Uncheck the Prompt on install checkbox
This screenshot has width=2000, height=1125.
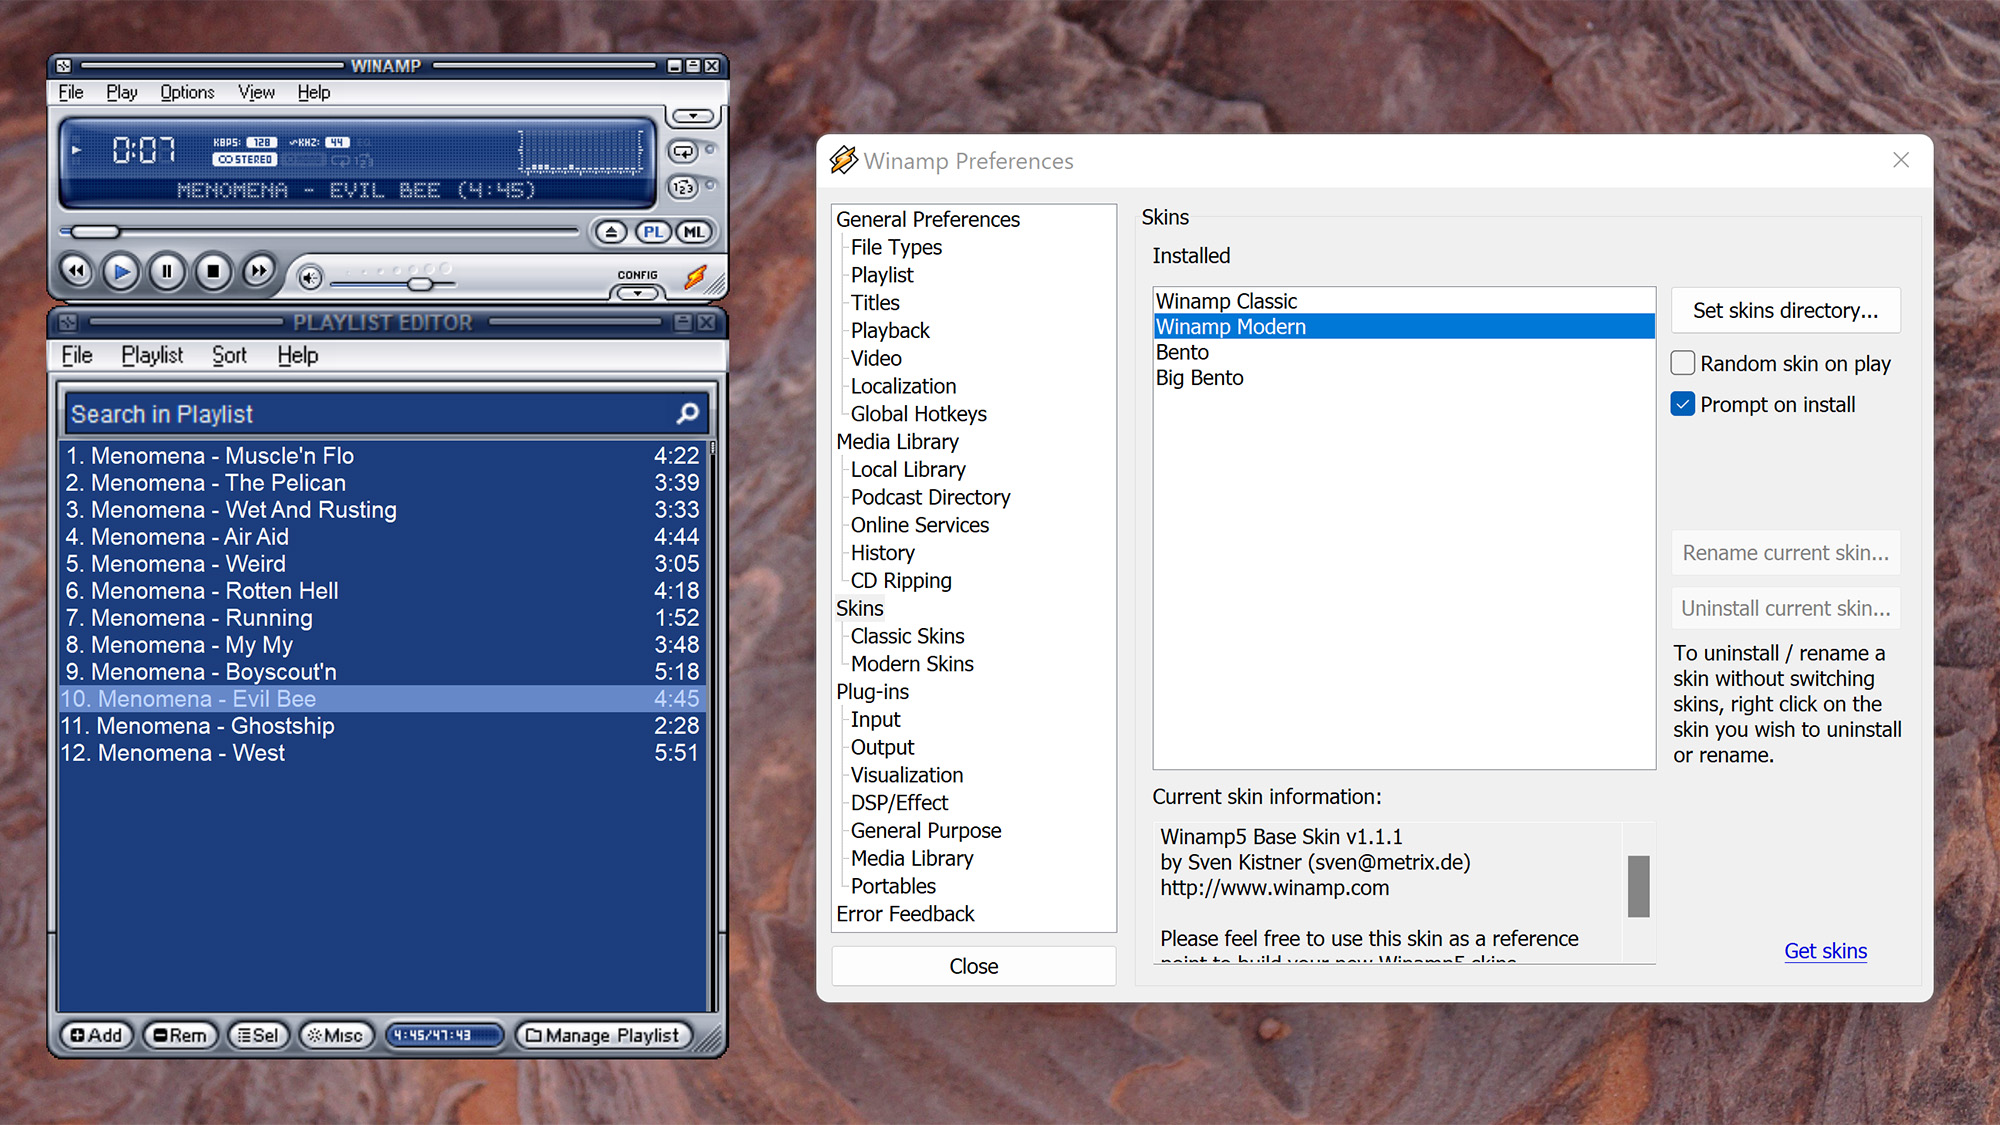(x=1682, y=404)
